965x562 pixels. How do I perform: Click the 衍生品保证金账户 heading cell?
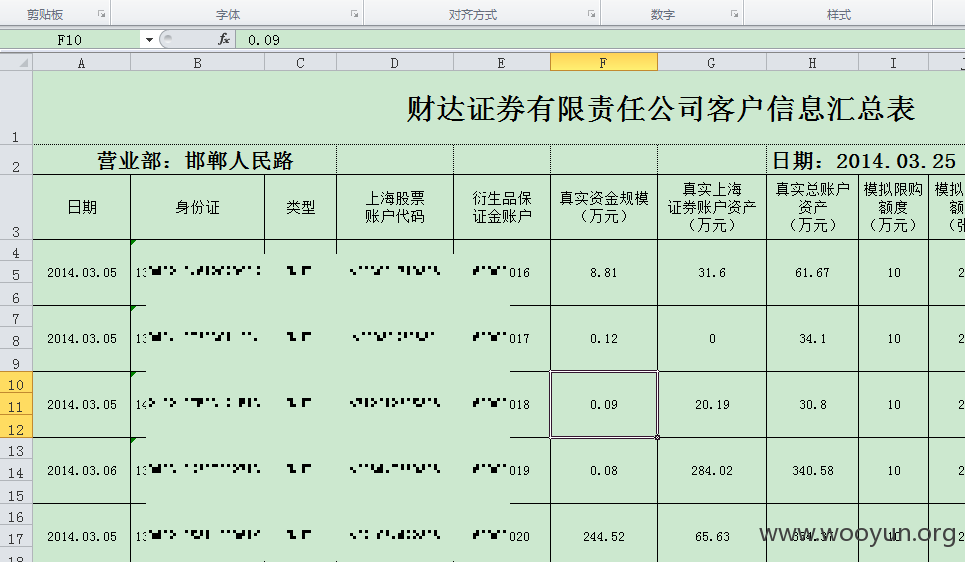[502, 207]
